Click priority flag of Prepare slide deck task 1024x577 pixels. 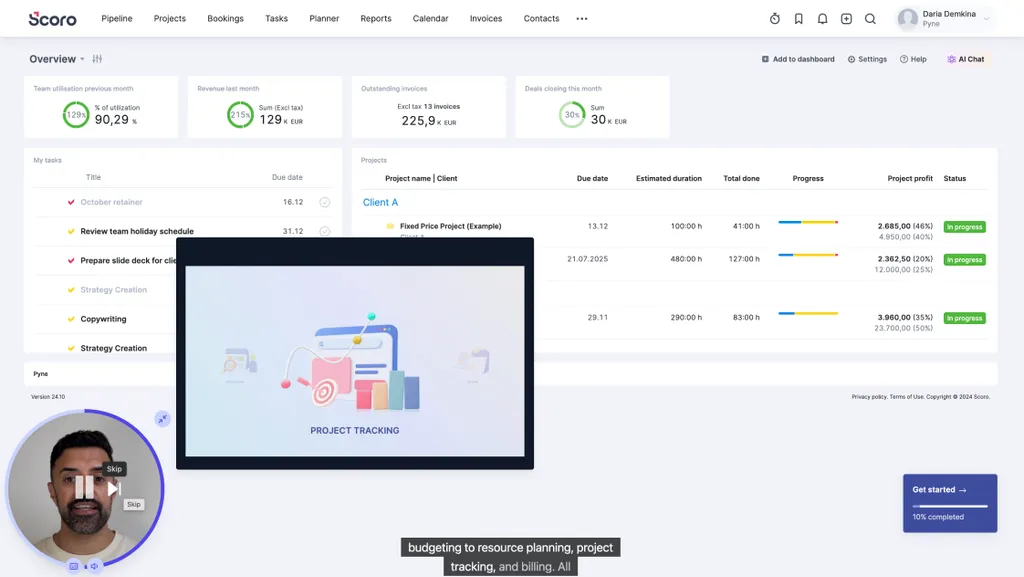coord(71,260)
